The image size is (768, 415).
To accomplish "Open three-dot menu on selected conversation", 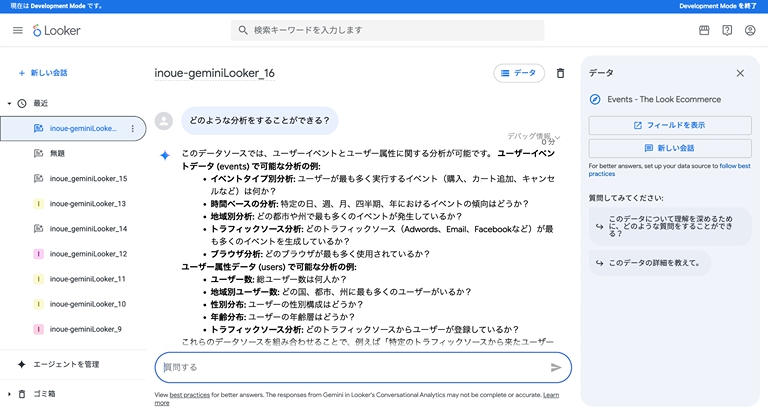I will pyautogui.click(x=133, y=128).
